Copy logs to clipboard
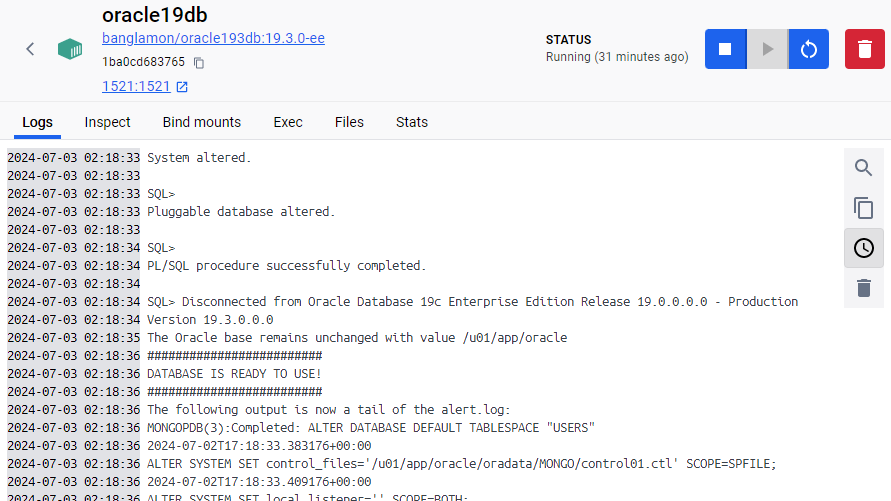Screen dimensions: 891x501 (x=864, y=208)
